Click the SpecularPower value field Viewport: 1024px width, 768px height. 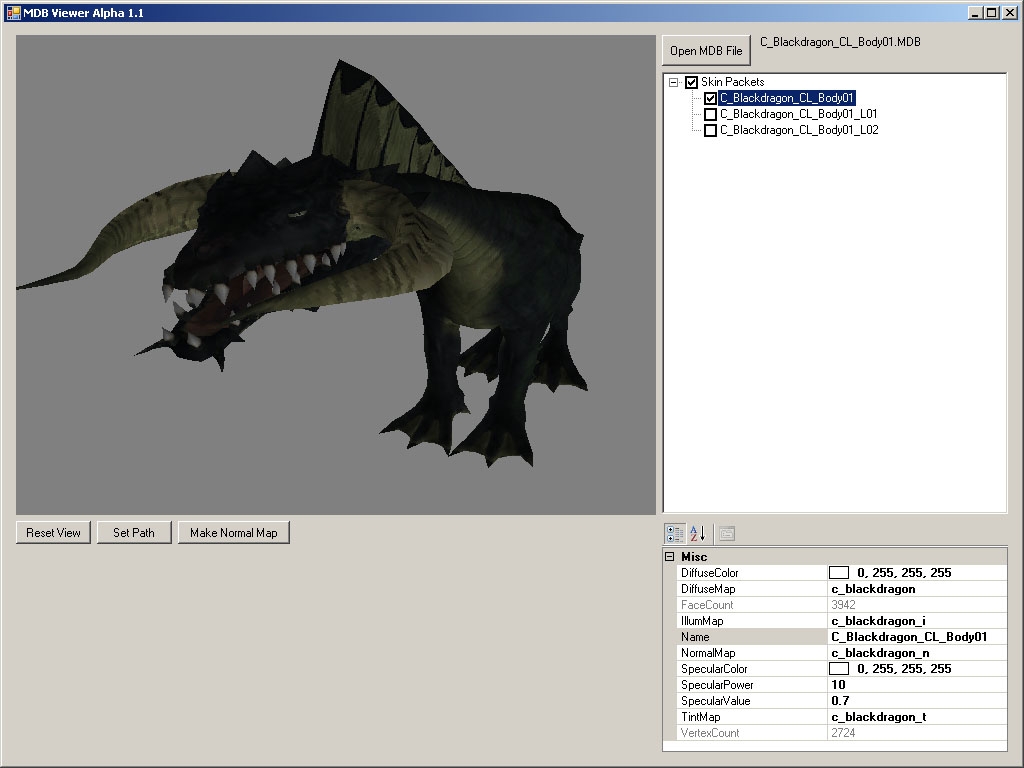915,685
